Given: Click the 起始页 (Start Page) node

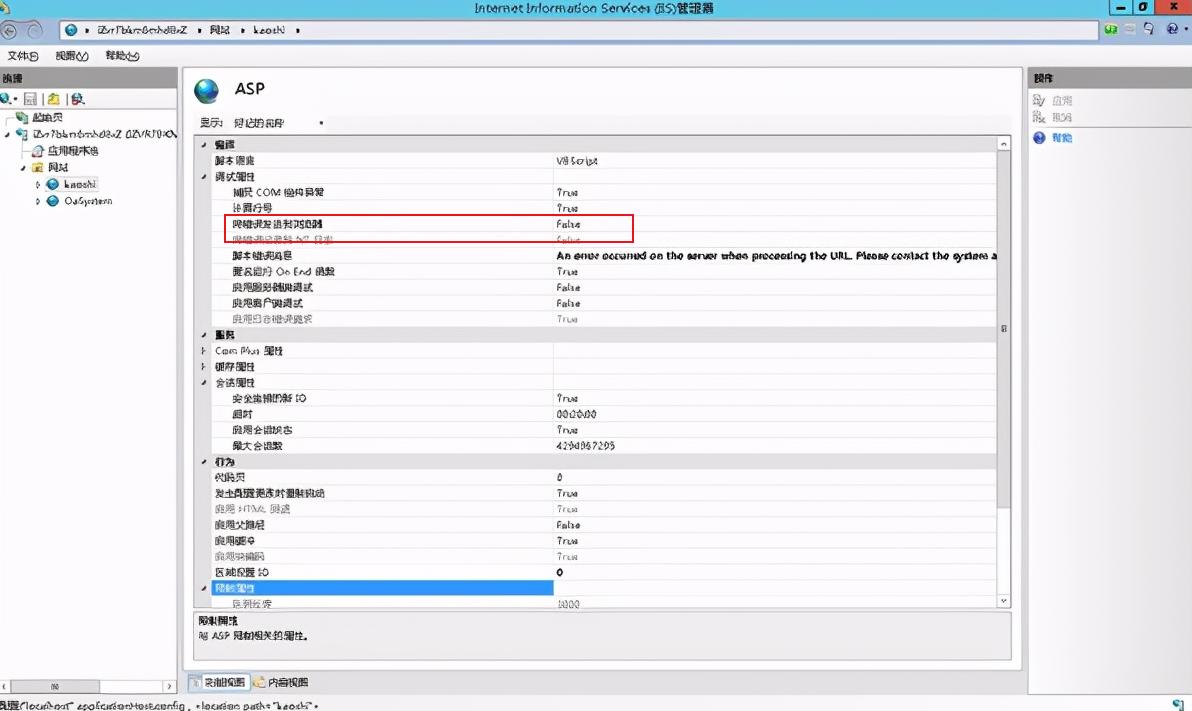Looking at the screenshot, I should [45, 117].
